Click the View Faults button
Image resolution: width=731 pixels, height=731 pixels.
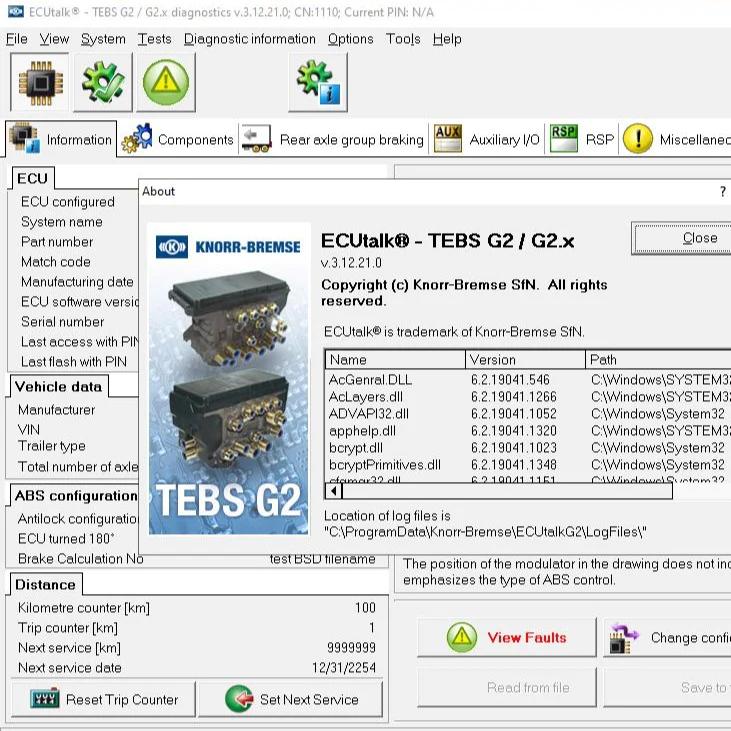point(507,637)
